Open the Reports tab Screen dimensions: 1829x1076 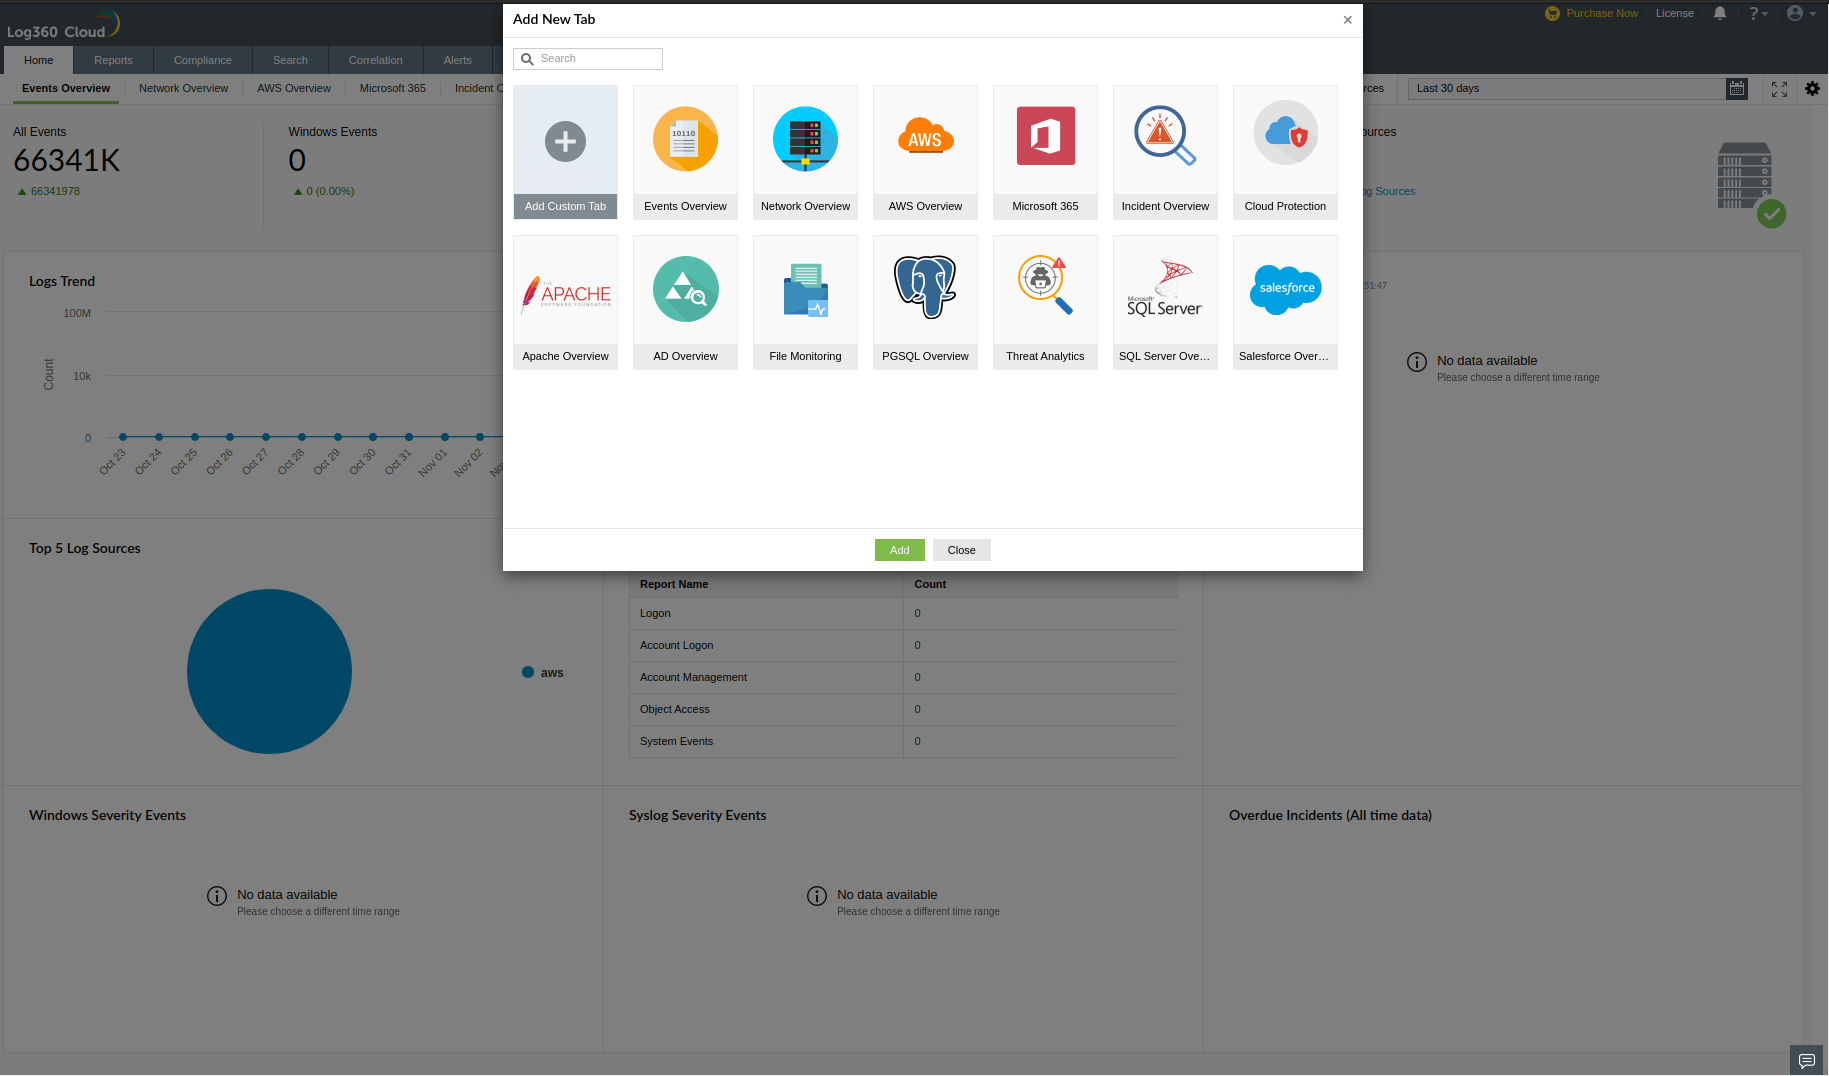point(113,60)
